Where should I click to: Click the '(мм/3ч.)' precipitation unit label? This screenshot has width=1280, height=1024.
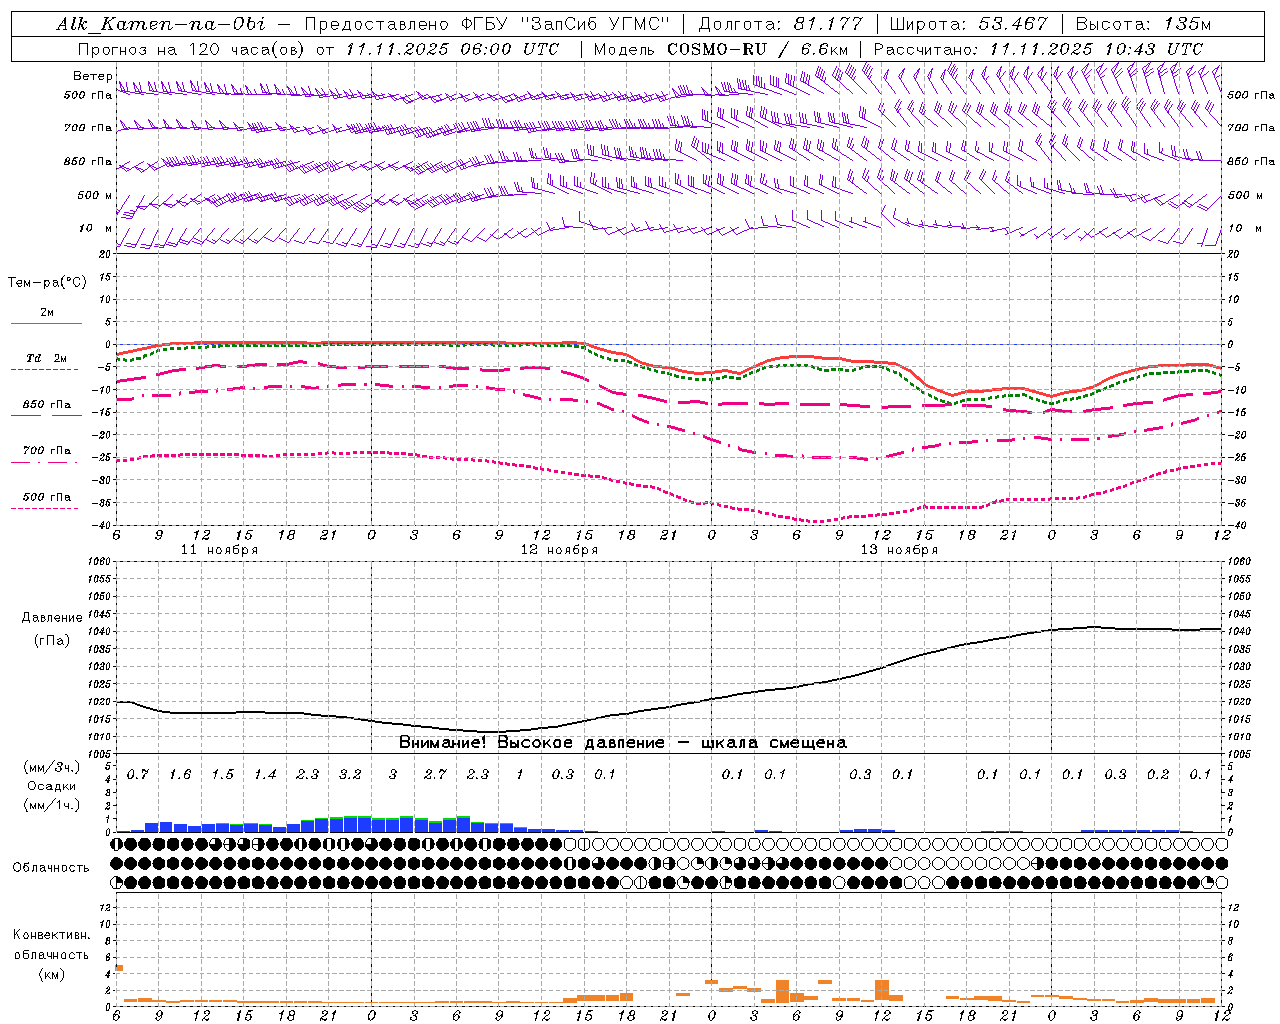coord(52,768)
